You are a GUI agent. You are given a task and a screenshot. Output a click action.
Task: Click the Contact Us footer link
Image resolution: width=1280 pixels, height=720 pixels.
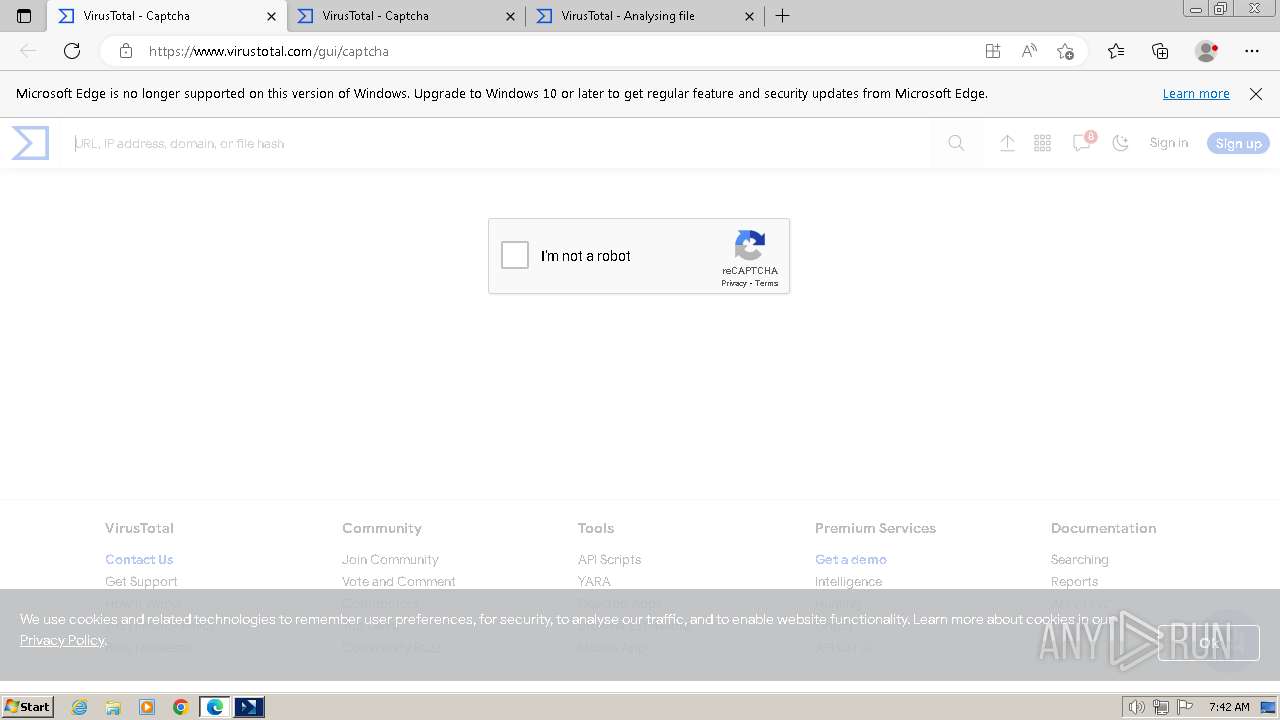tap(139, 559)
